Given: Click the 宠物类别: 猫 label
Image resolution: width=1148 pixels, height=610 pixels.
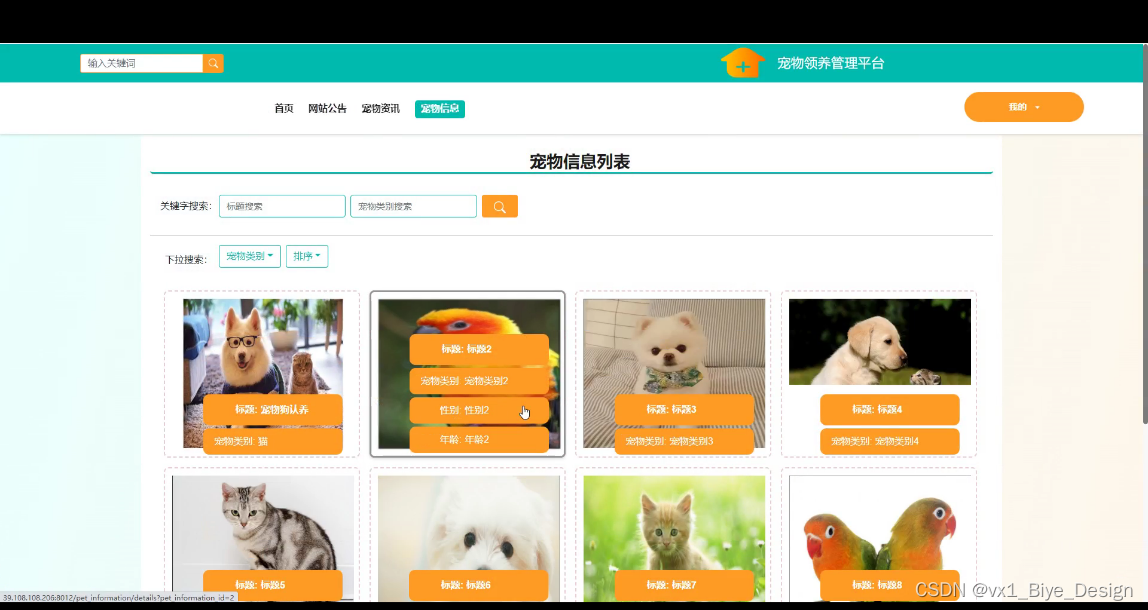Looking at the screenshot, I should click(272, 442).
